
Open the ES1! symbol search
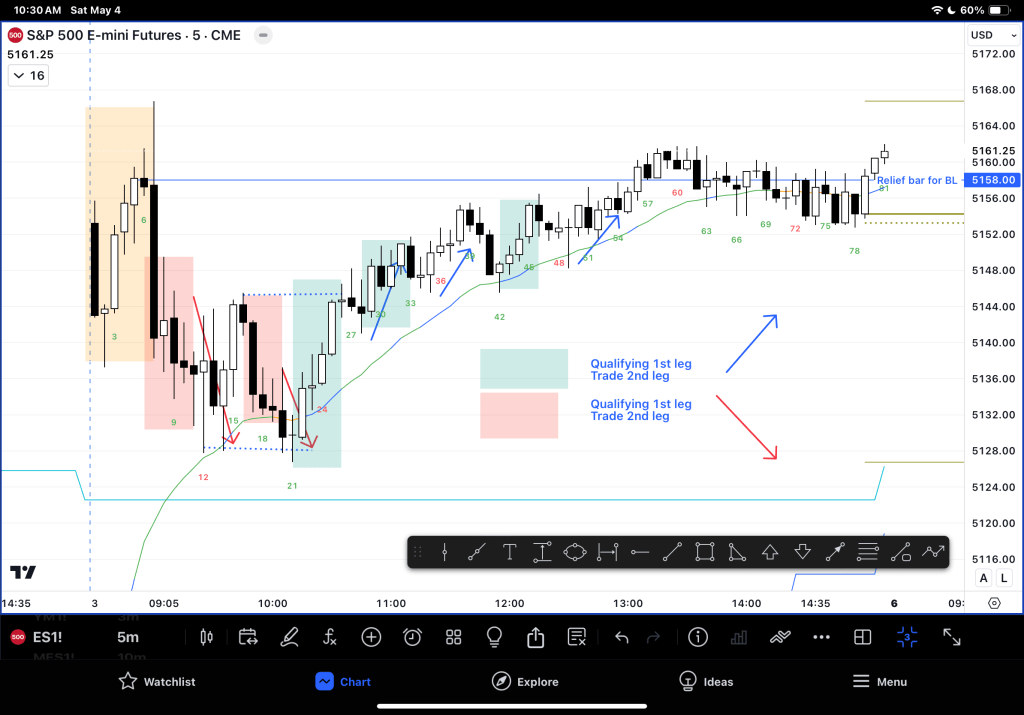pos(50,637)
